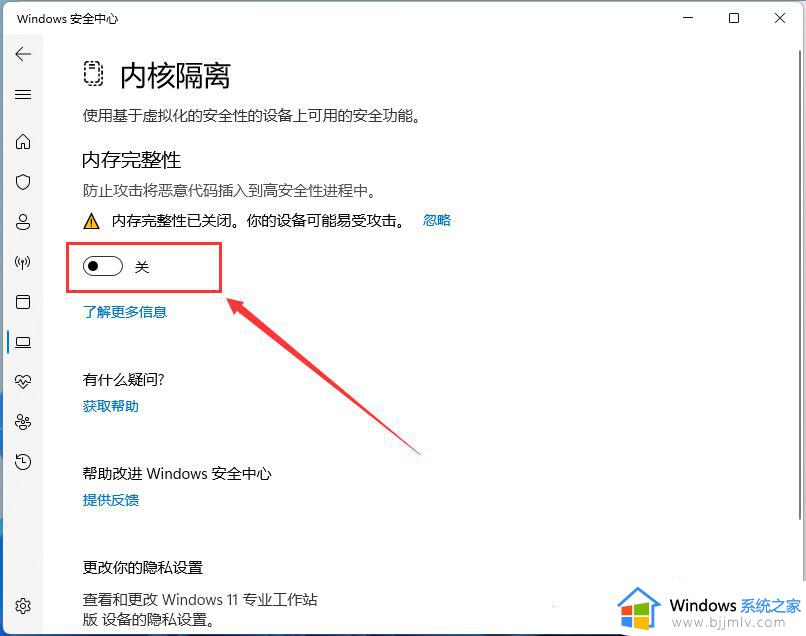Open the Family options icon
806x636 pixels.
tap(23, 422)
